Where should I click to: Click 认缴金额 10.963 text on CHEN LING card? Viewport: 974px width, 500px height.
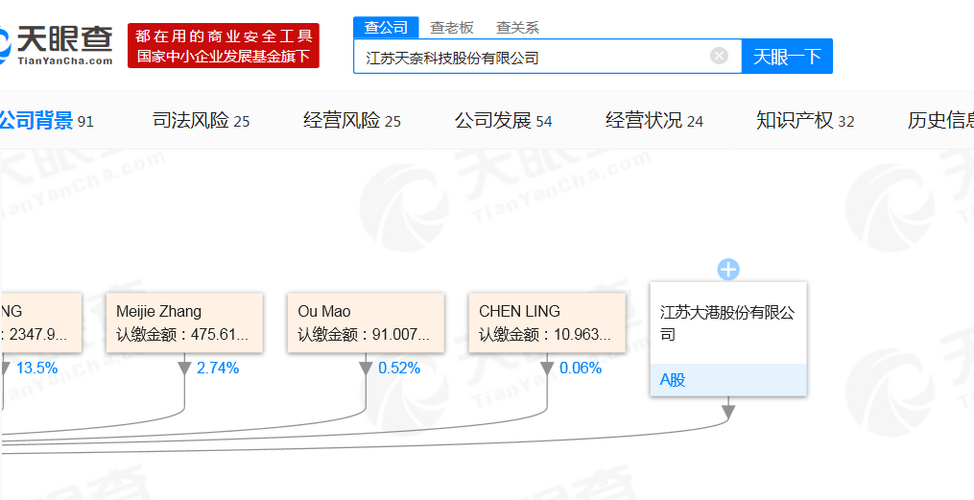coord(545,335)
